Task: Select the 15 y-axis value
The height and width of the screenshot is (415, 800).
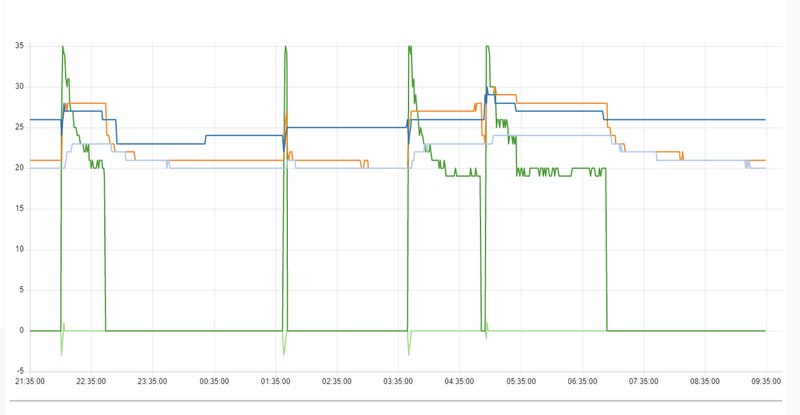Action: pyautogui.click(x=19, y=209)
